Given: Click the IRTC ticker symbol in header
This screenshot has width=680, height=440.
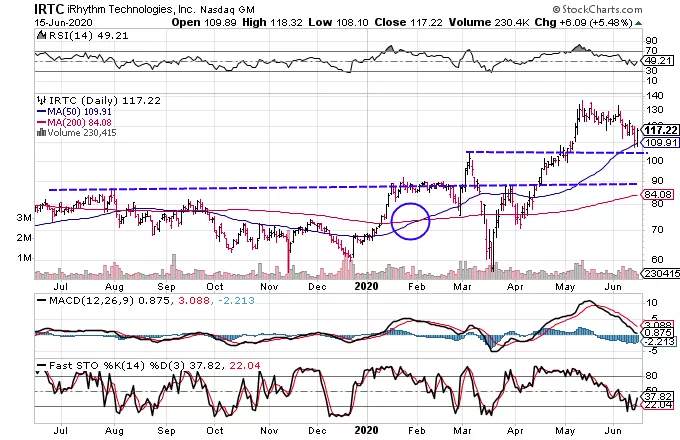Looking at the screenshot, I should point(49,8).
